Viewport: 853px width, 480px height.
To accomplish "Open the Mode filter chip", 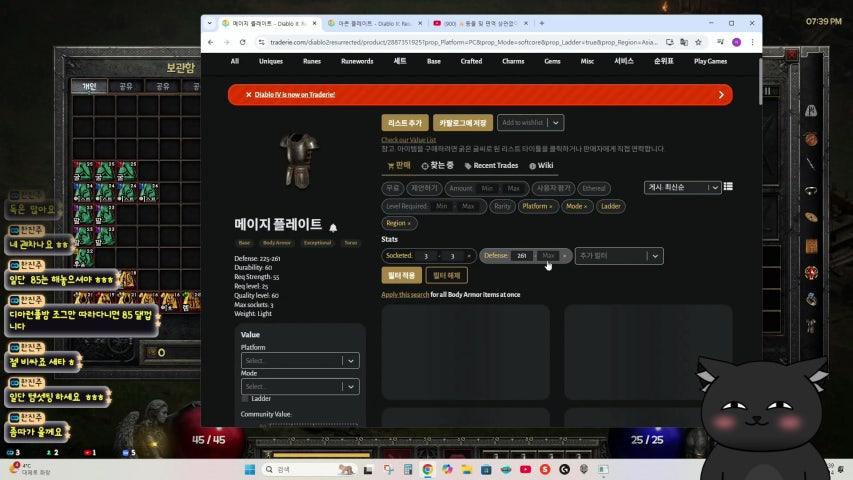I will [576, 206].
